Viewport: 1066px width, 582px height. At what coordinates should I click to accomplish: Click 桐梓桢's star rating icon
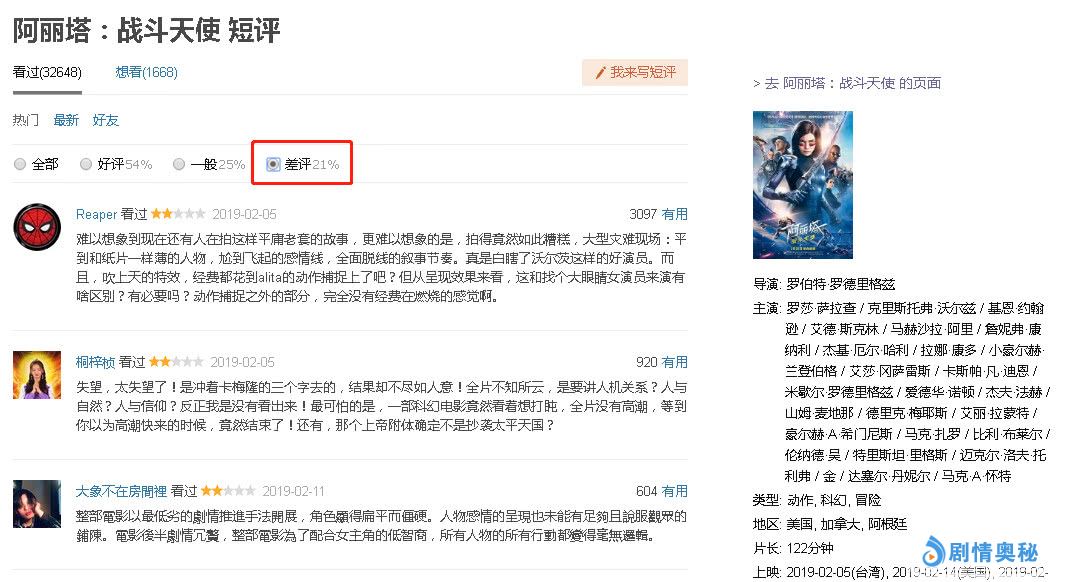[176, 362]
